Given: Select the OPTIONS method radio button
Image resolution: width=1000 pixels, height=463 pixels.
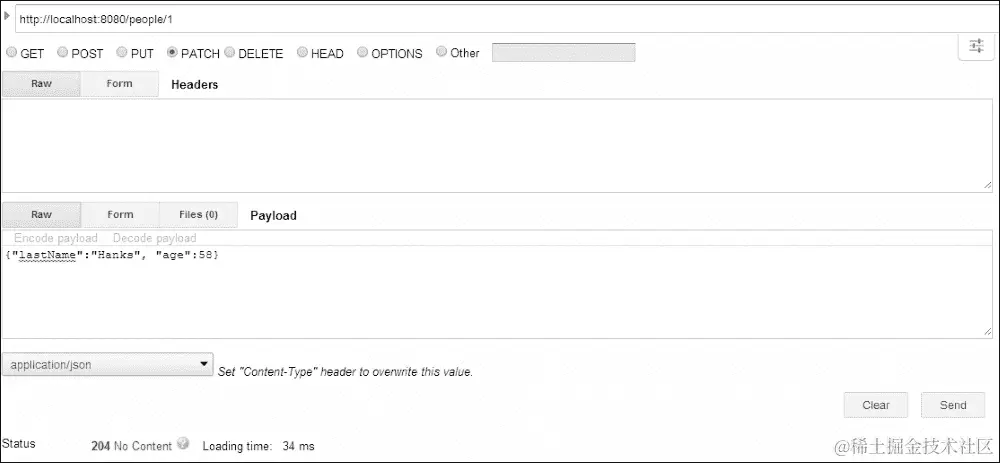Looking at the screenshot, I should coord(362,52).
